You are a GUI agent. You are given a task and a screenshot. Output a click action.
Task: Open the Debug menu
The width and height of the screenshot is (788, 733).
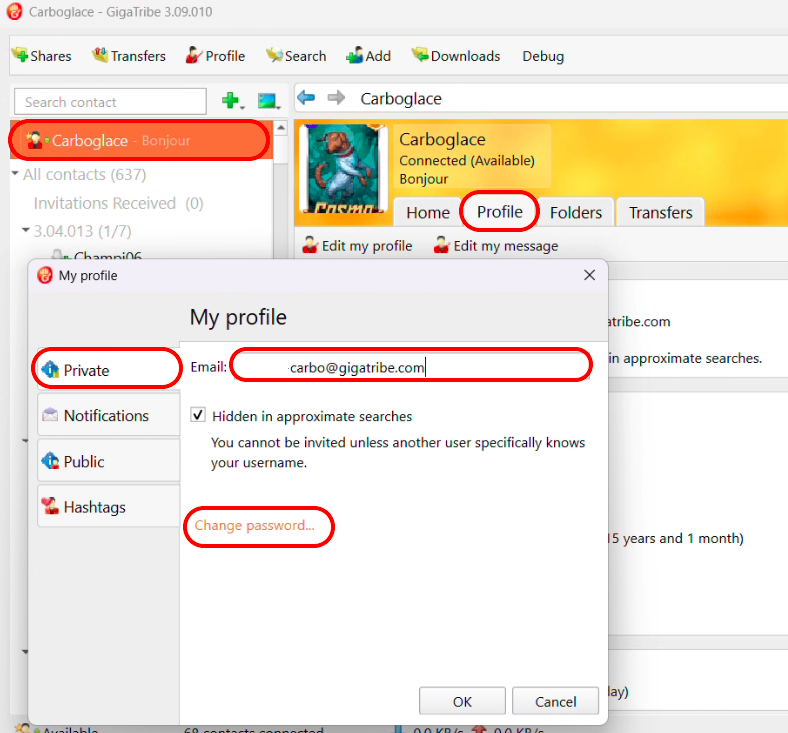point(543,56)
